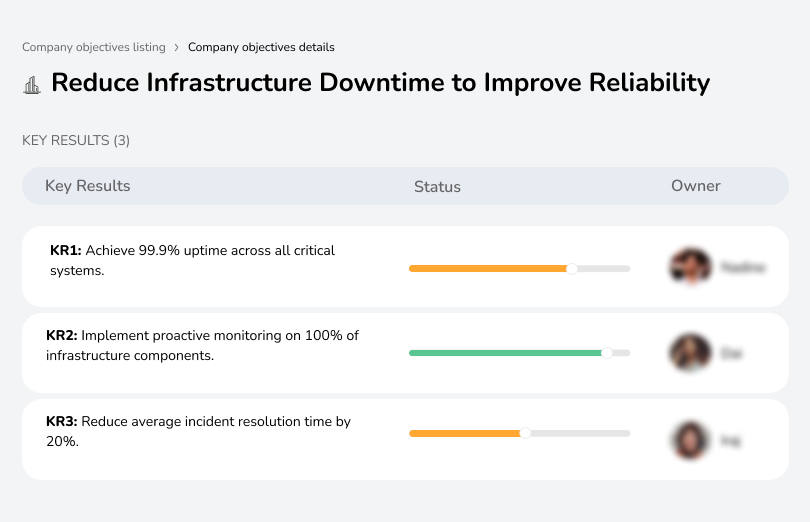Click the breadcrumb chevron separator
Viewport: 810px width, 522px height.
tap(176, 48)
